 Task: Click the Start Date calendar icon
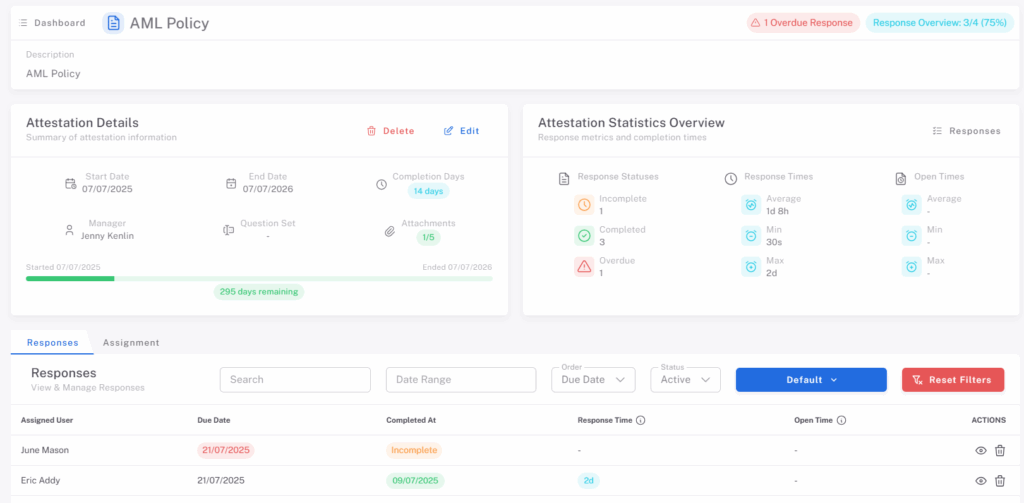tap(71, 184)
